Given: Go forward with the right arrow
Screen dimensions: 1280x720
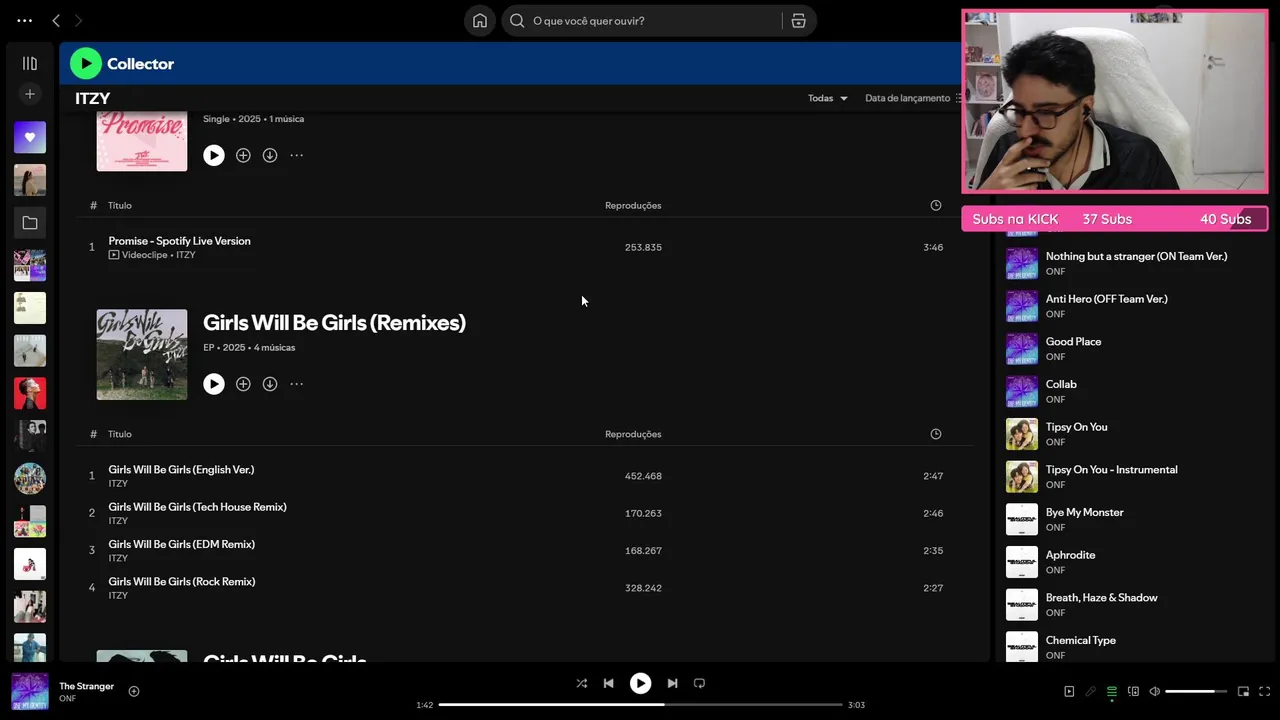Looking at the screenshot, I should (78, 20).
